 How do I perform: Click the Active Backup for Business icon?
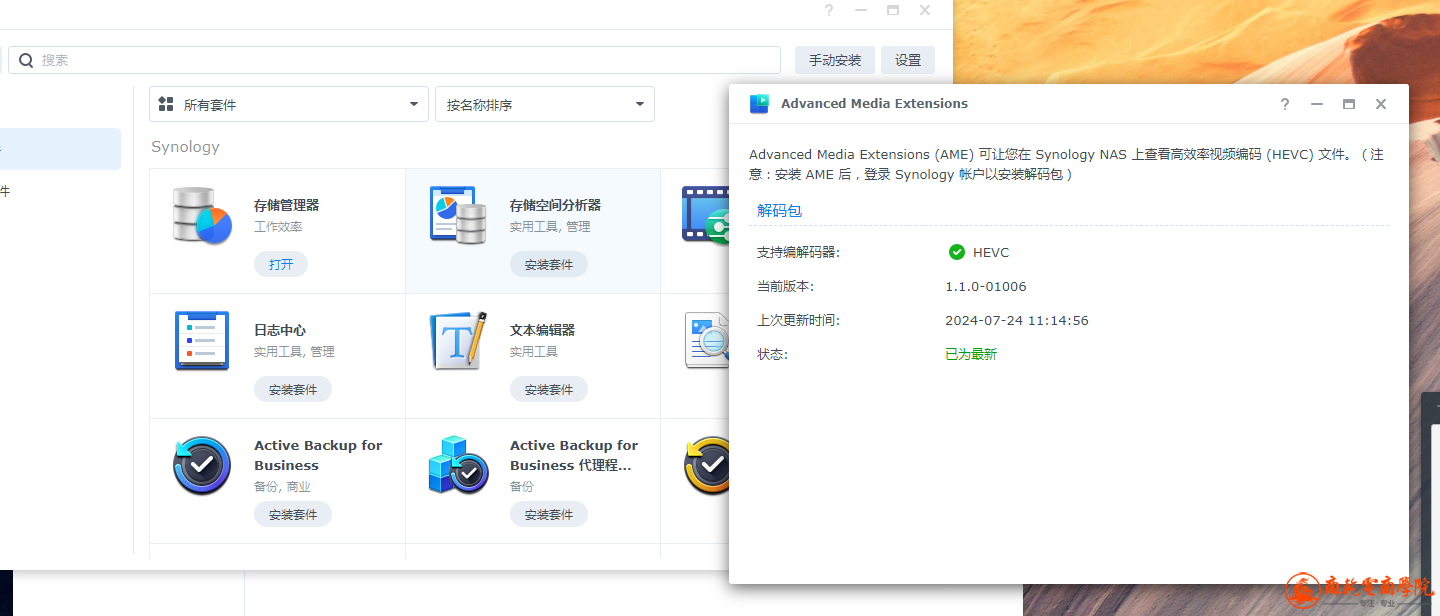[202, 466]
